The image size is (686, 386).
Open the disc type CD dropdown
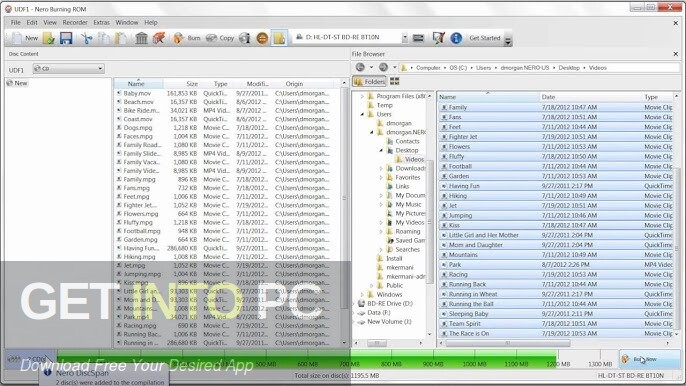point(68,68)
